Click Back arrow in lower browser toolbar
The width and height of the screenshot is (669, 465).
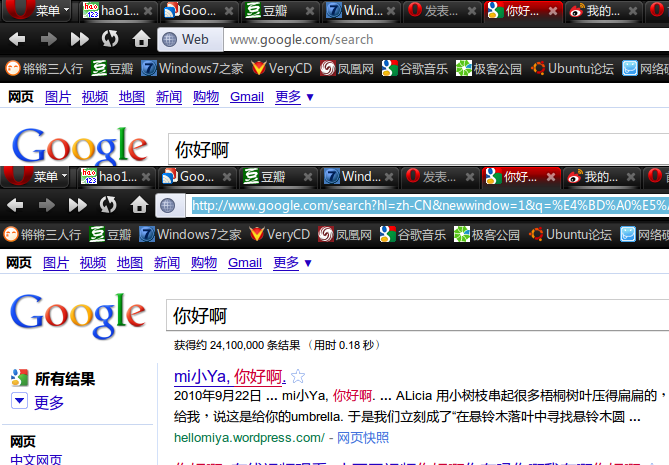pos(15,205)
